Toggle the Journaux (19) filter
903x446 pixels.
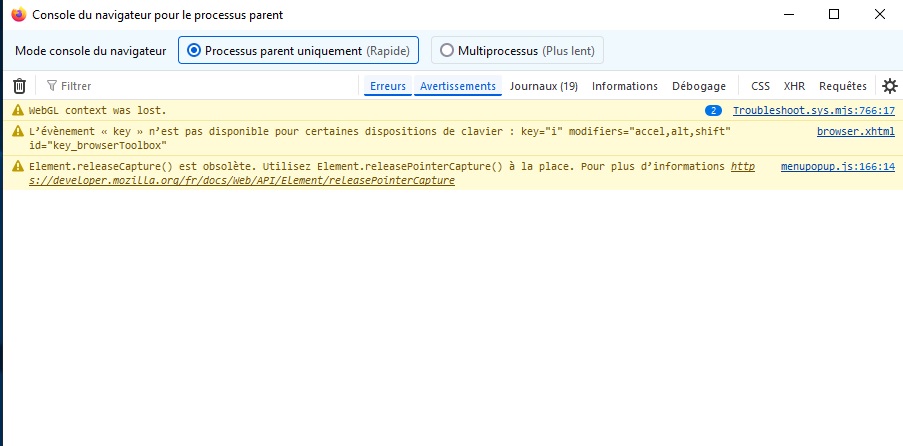pos(544,86)
